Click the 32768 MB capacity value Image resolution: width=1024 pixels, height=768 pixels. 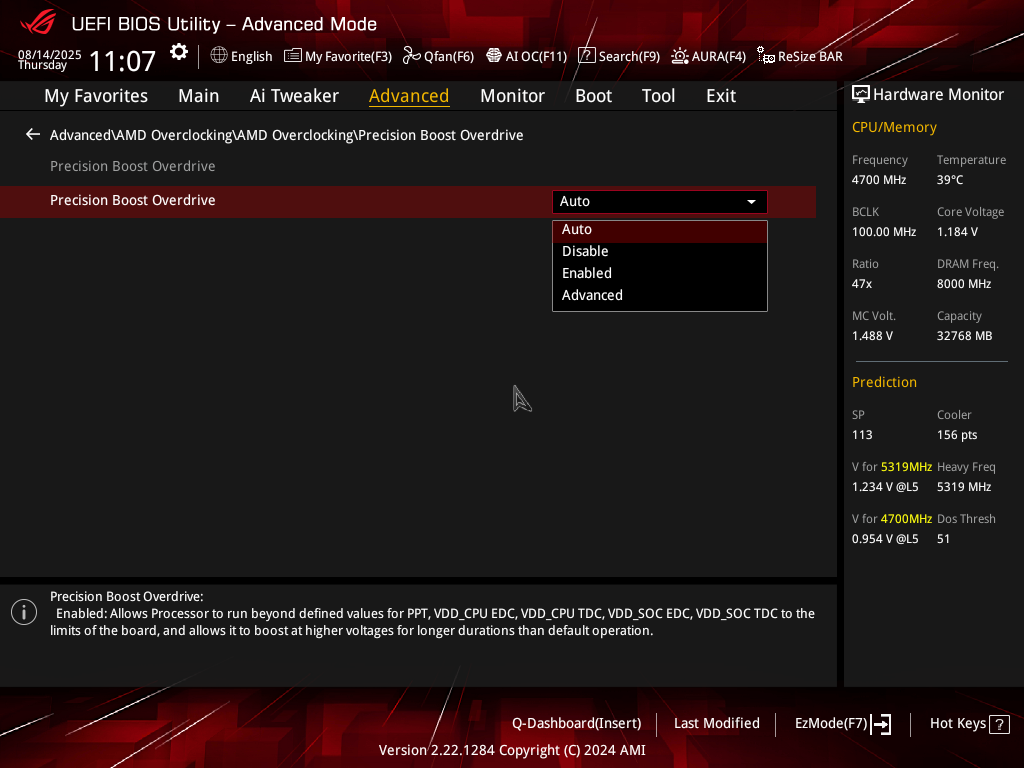pyautogui.click(x=964, y=336)
